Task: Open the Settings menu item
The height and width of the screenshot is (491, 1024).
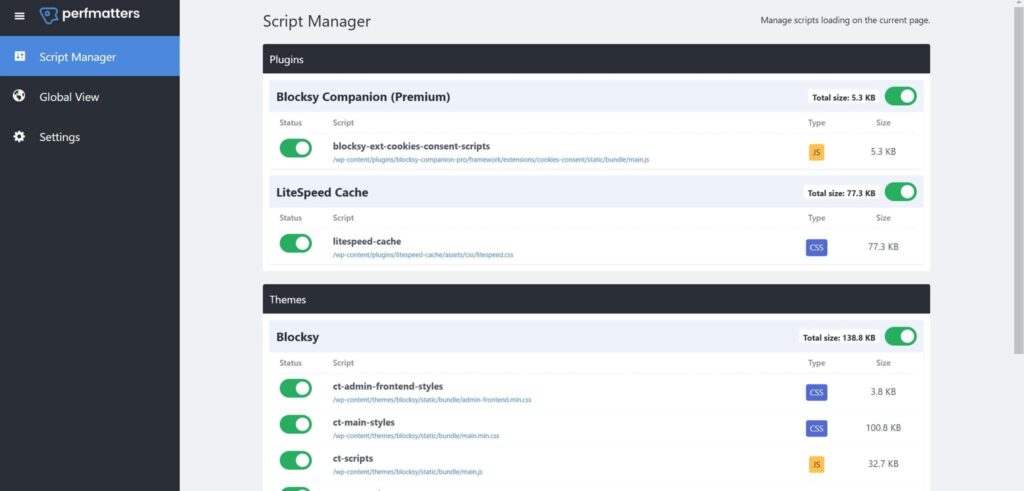Action: tap(59, 137)
